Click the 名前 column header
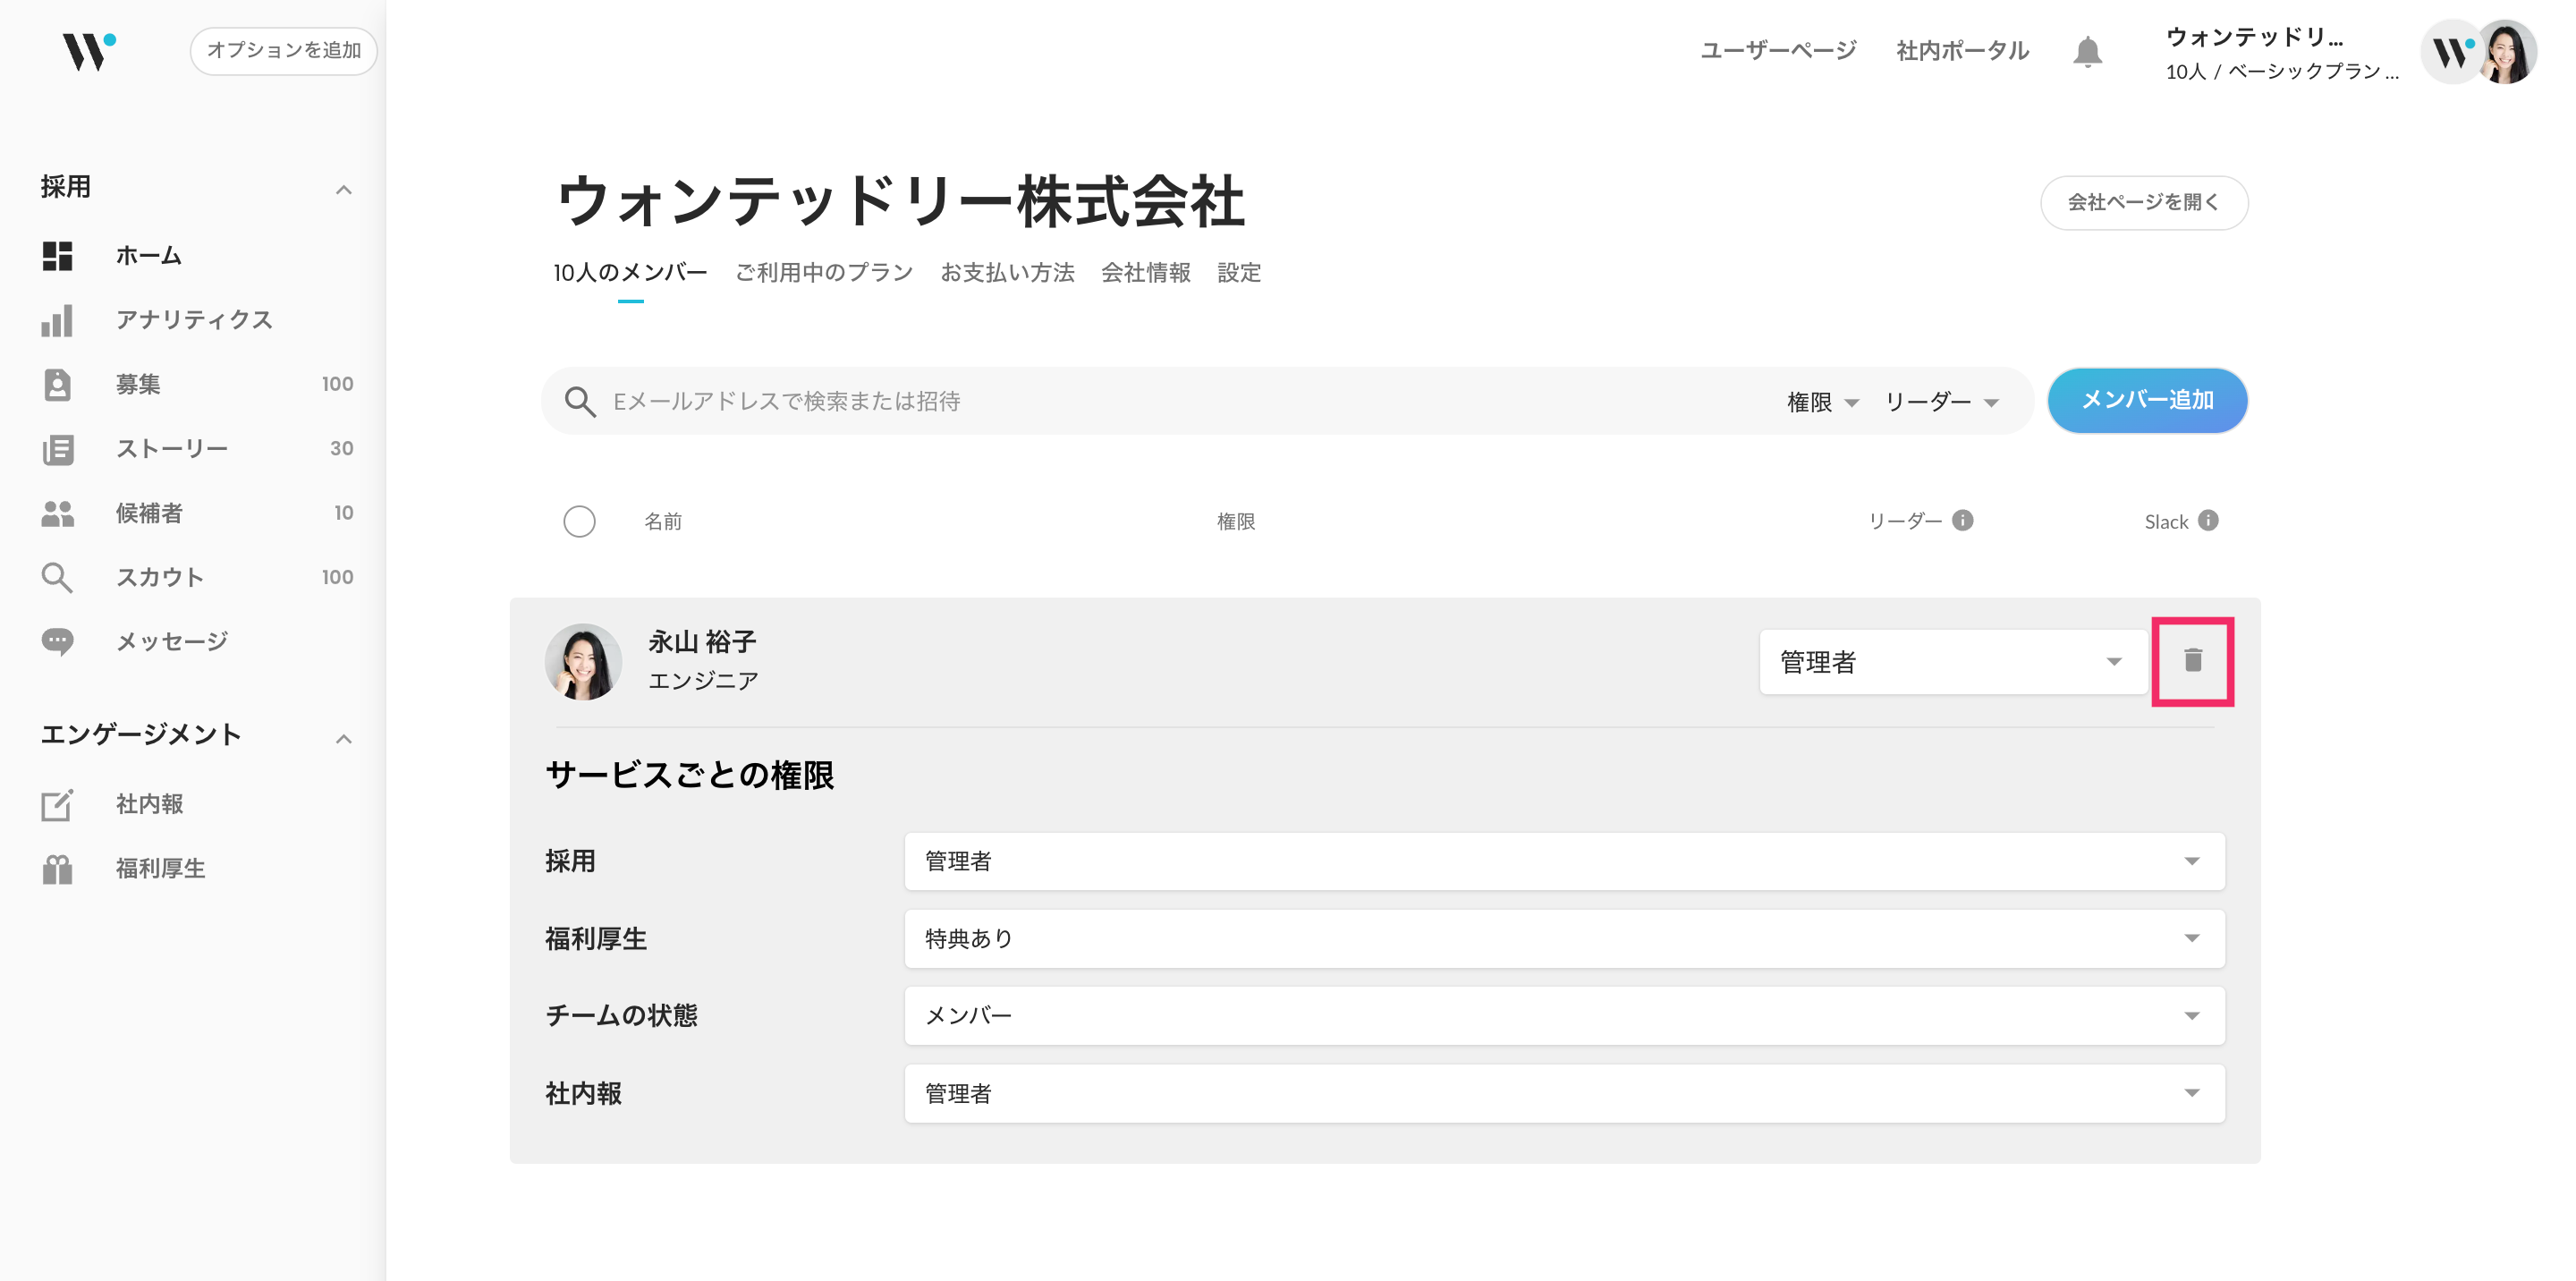 (x=663, y=521)
